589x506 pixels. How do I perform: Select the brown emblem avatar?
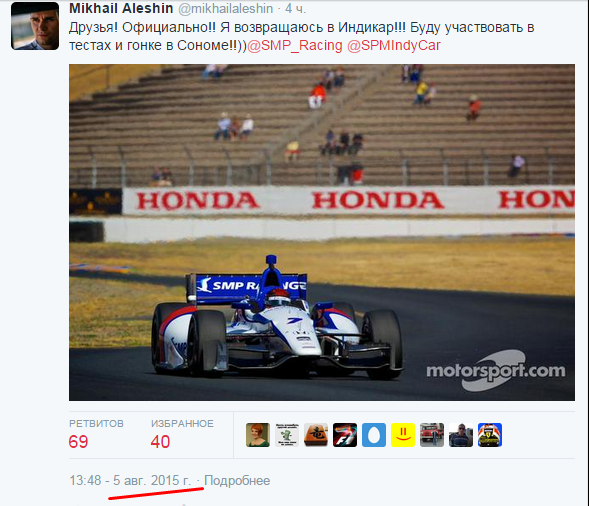[x=316, y=435]
